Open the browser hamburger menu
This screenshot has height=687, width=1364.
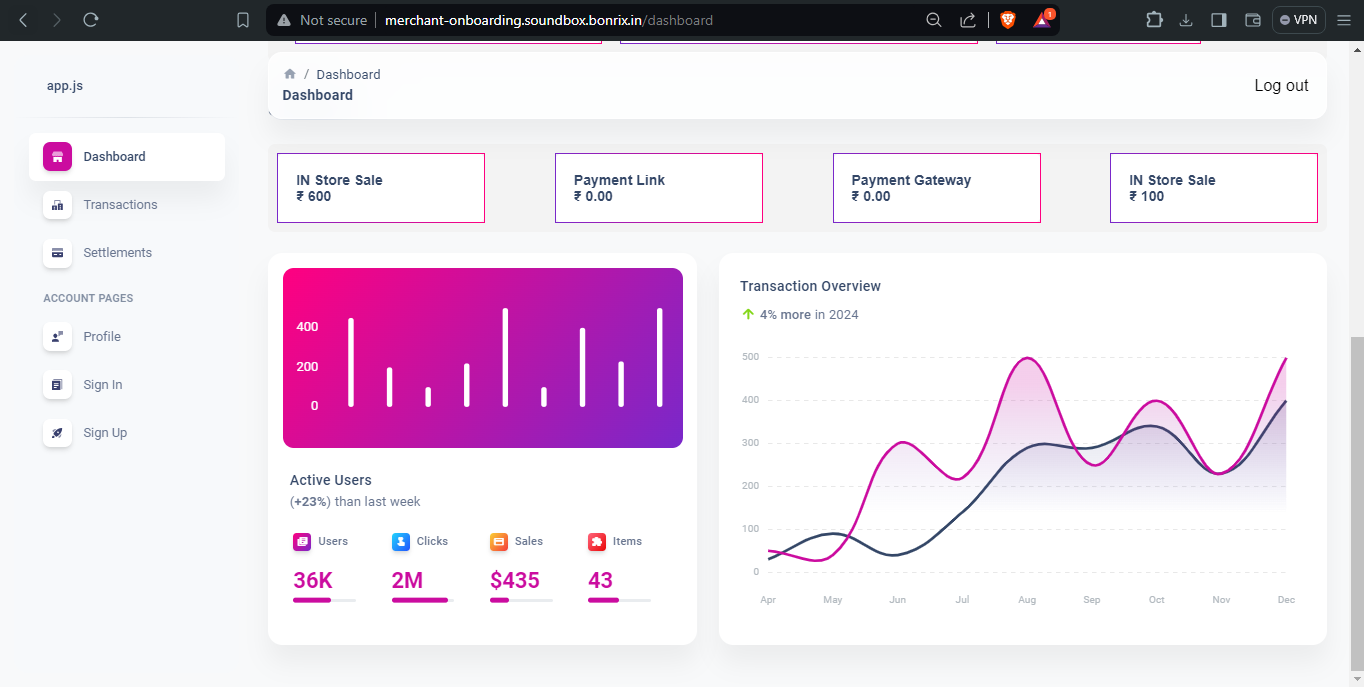[x=1344, y=19]
